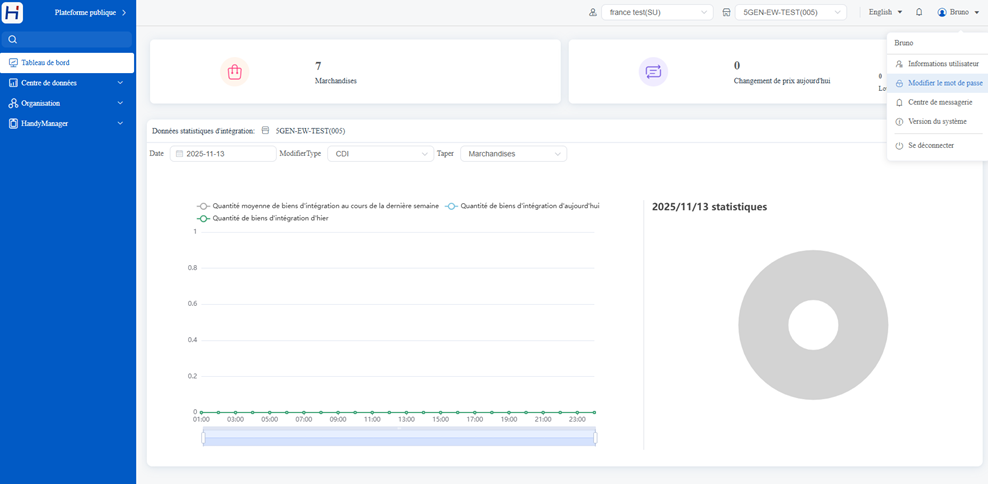Click the Organisation nodes icon
This screenshot has height=484, width=988.
coord(13,103)
